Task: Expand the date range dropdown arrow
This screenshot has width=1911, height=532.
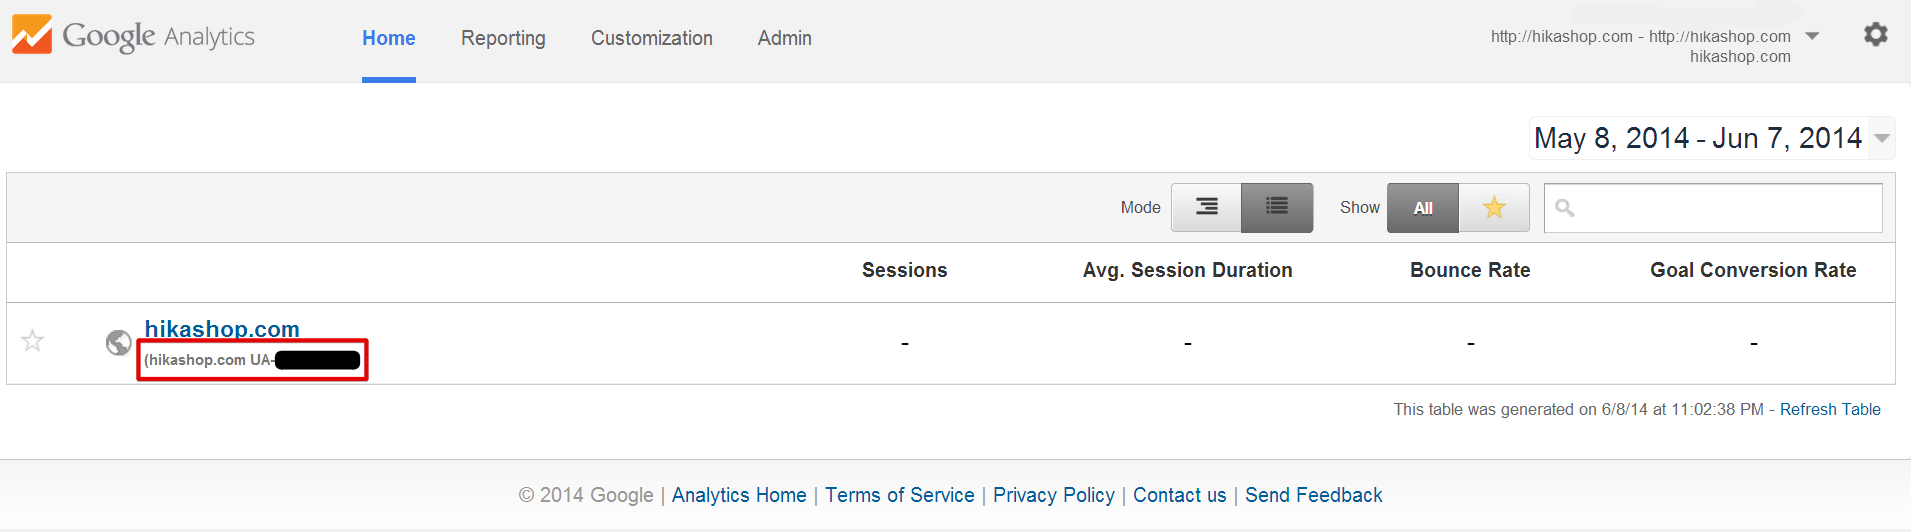Action: [1882, 138]
